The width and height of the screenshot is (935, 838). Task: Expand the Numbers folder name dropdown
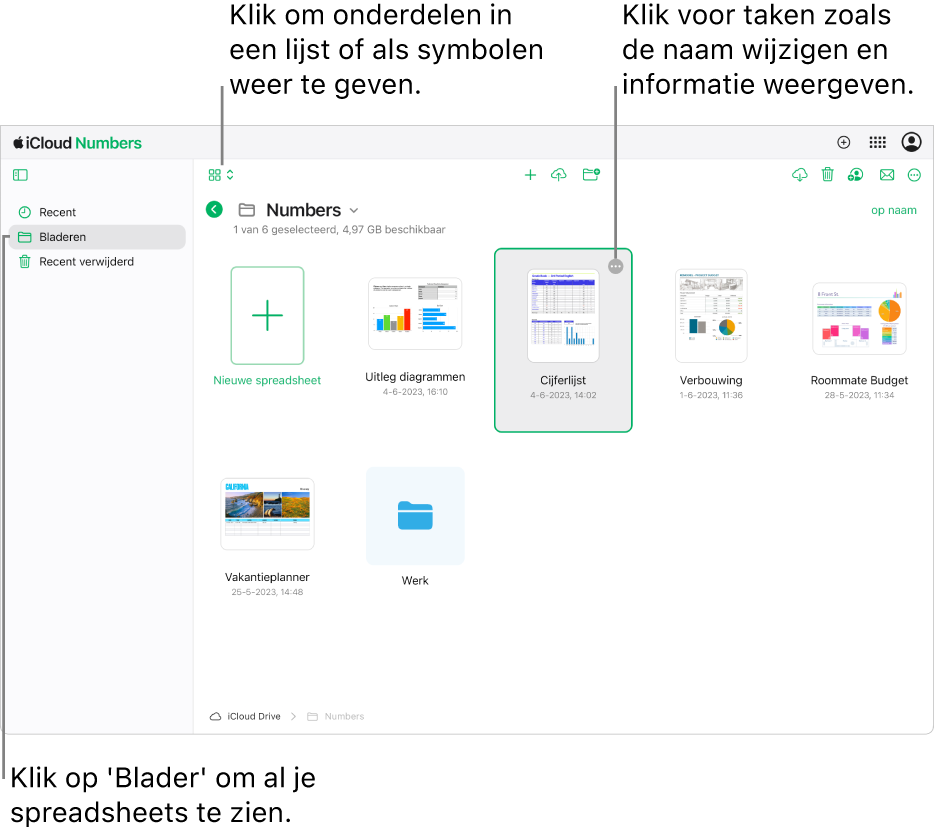pos(352,210)
